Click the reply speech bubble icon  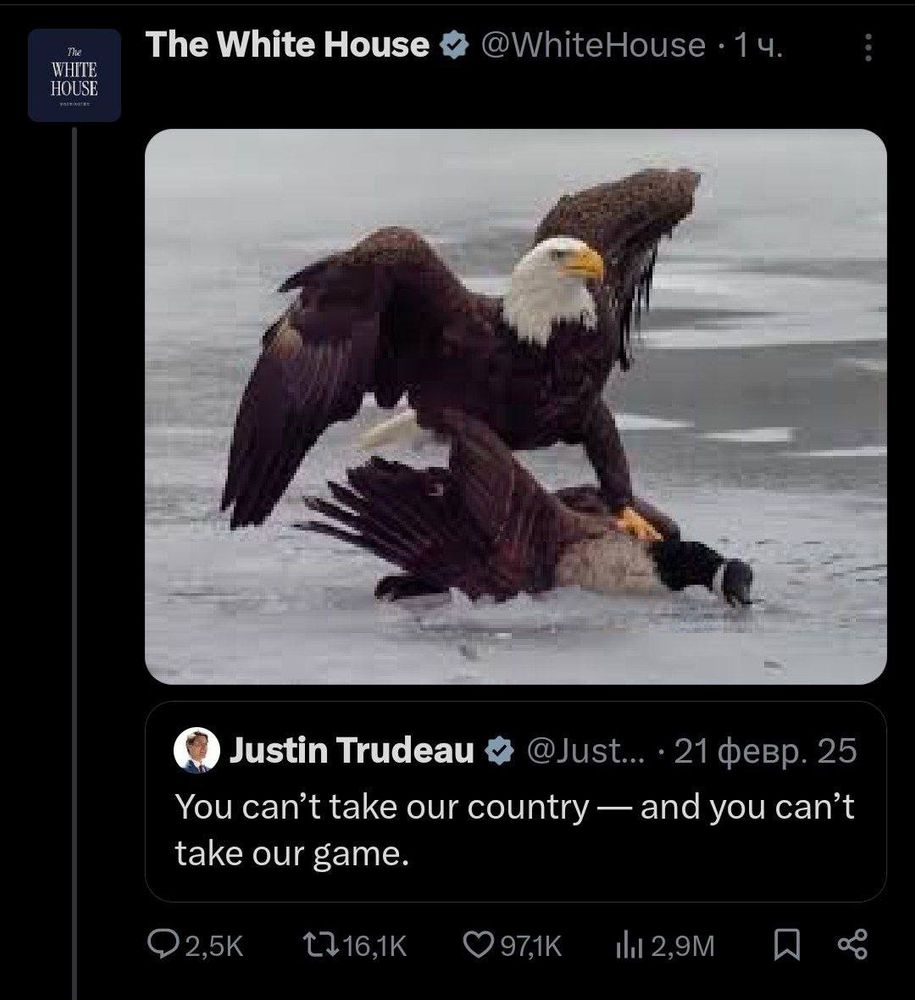[163, 945]
